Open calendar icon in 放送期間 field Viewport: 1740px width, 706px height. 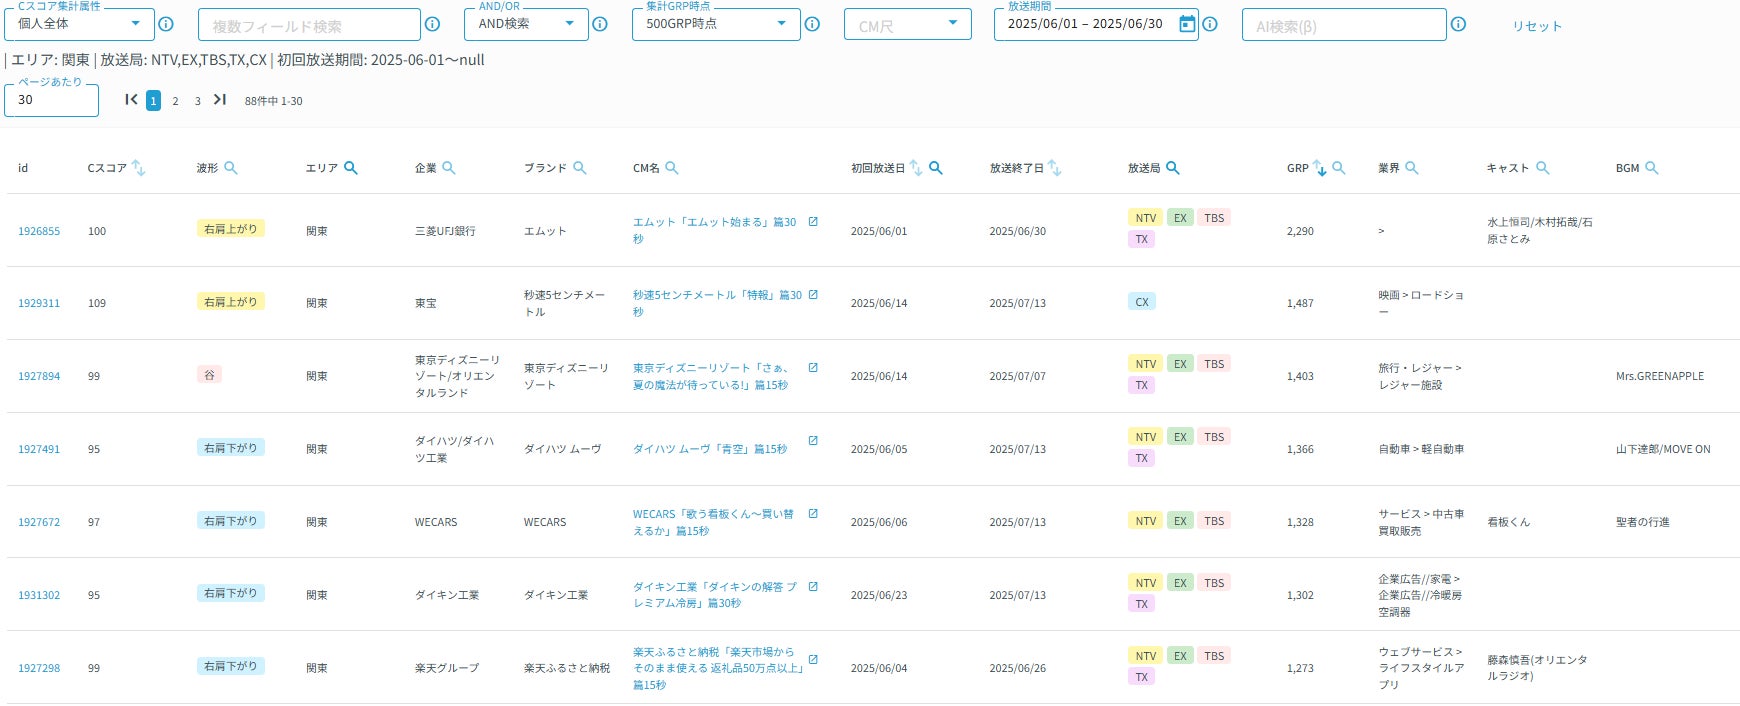pos(1187,24)
